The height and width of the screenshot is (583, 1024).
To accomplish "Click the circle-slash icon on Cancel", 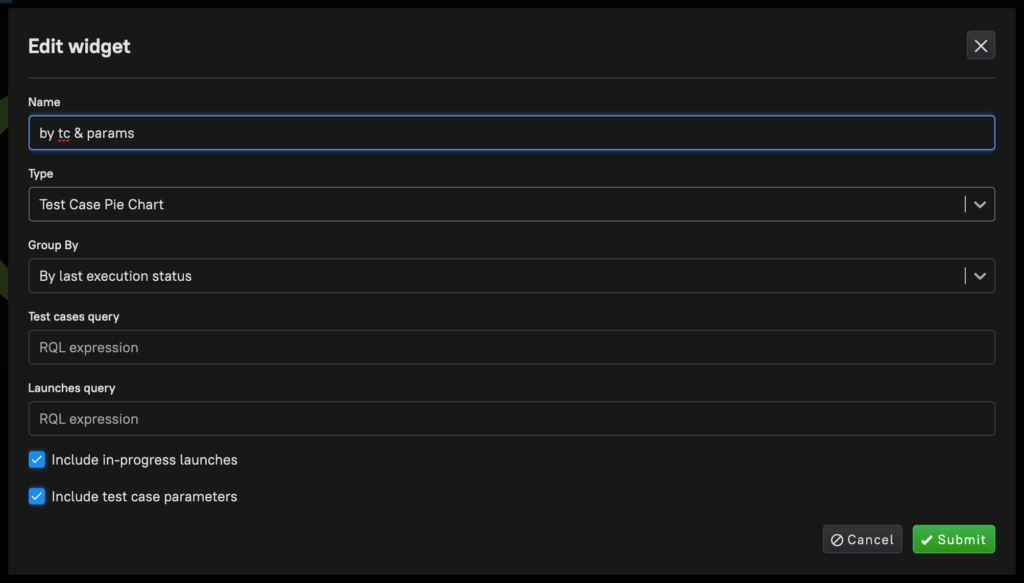I will (837, 540).
